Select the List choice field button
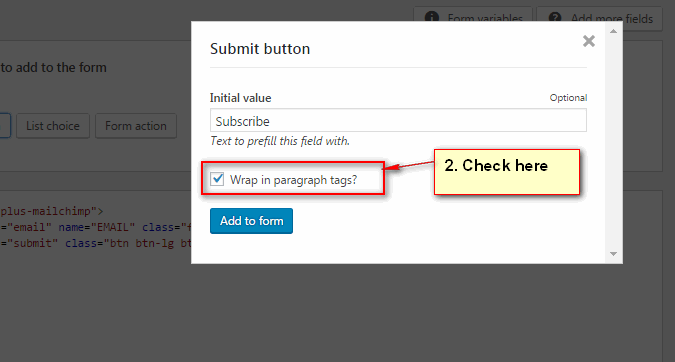The width and height of the screenshot is (675, 362). 53,126
